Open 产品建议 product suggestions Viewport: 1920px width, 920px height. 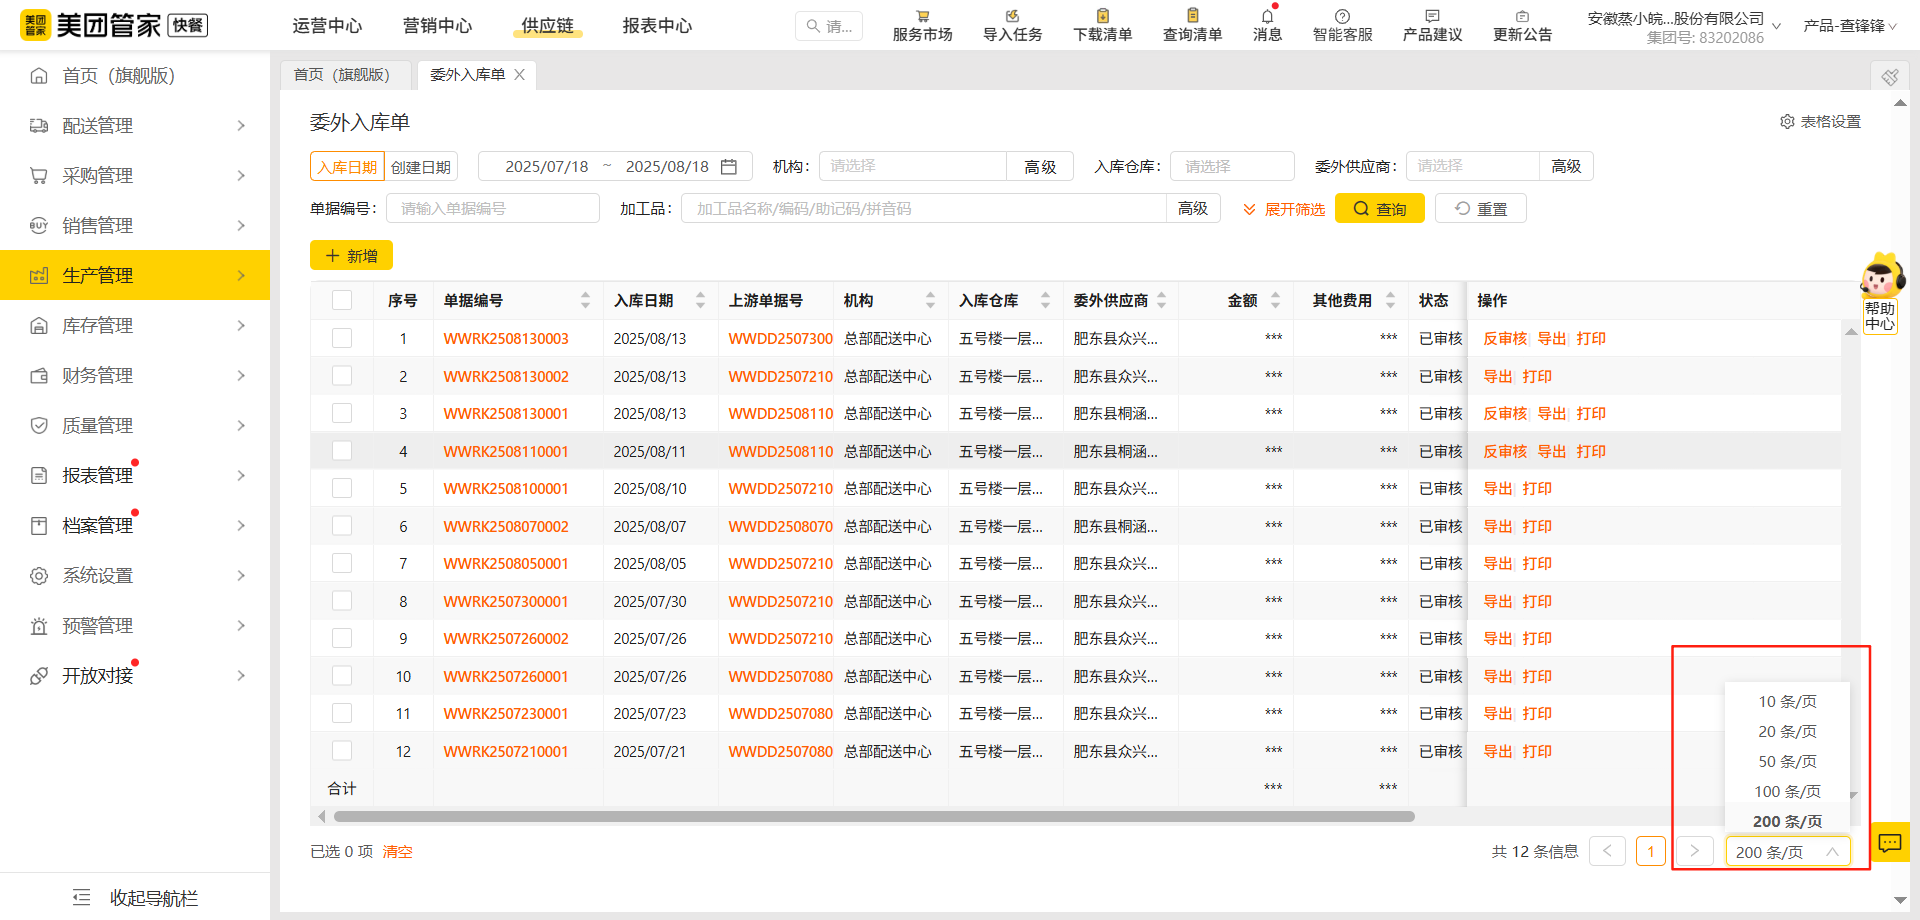[x=1431, y=25]
